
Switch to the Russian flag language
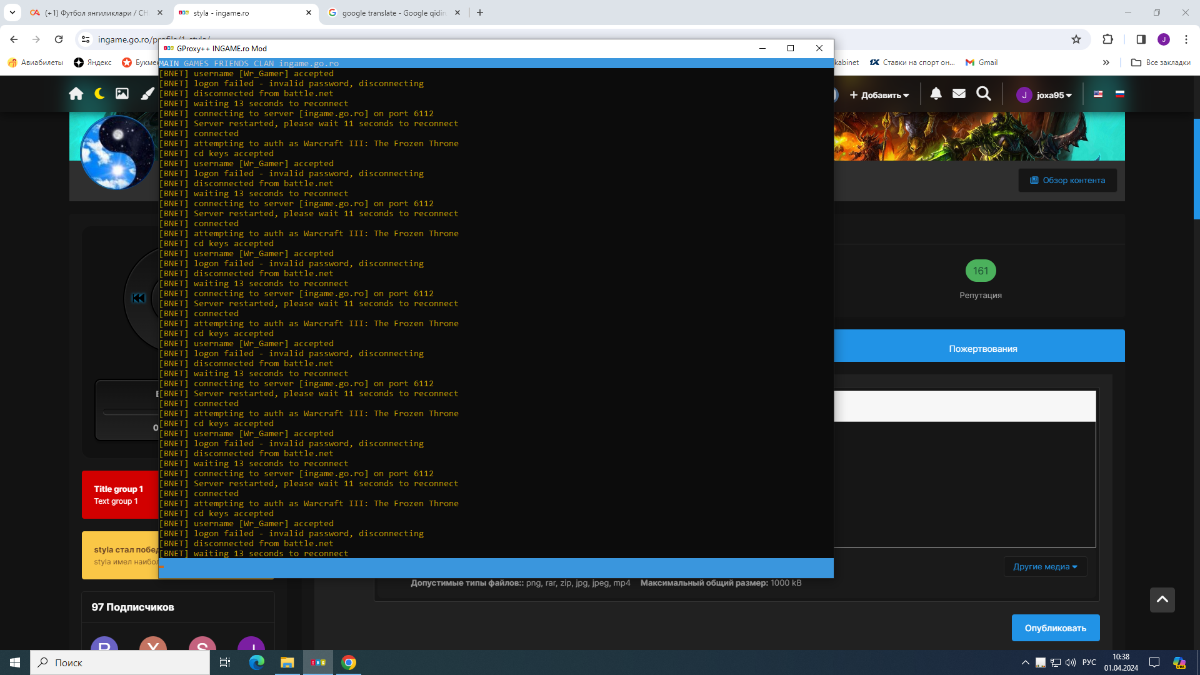[x=1120, y=94]
